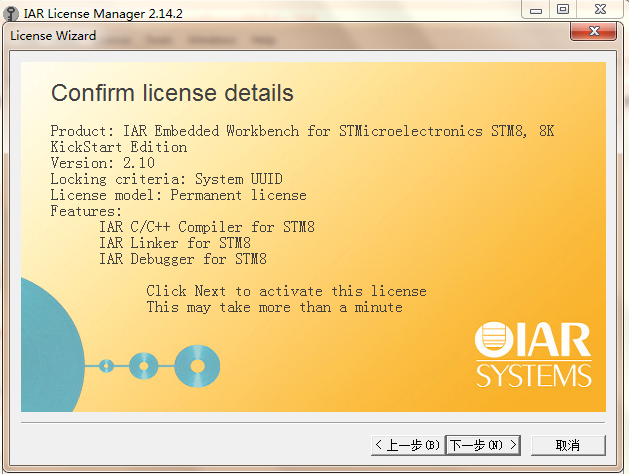The height and width of the screenshot is (474, 629).
Task: Minimize the IAR License Manager window
Action: coord(536,10)
